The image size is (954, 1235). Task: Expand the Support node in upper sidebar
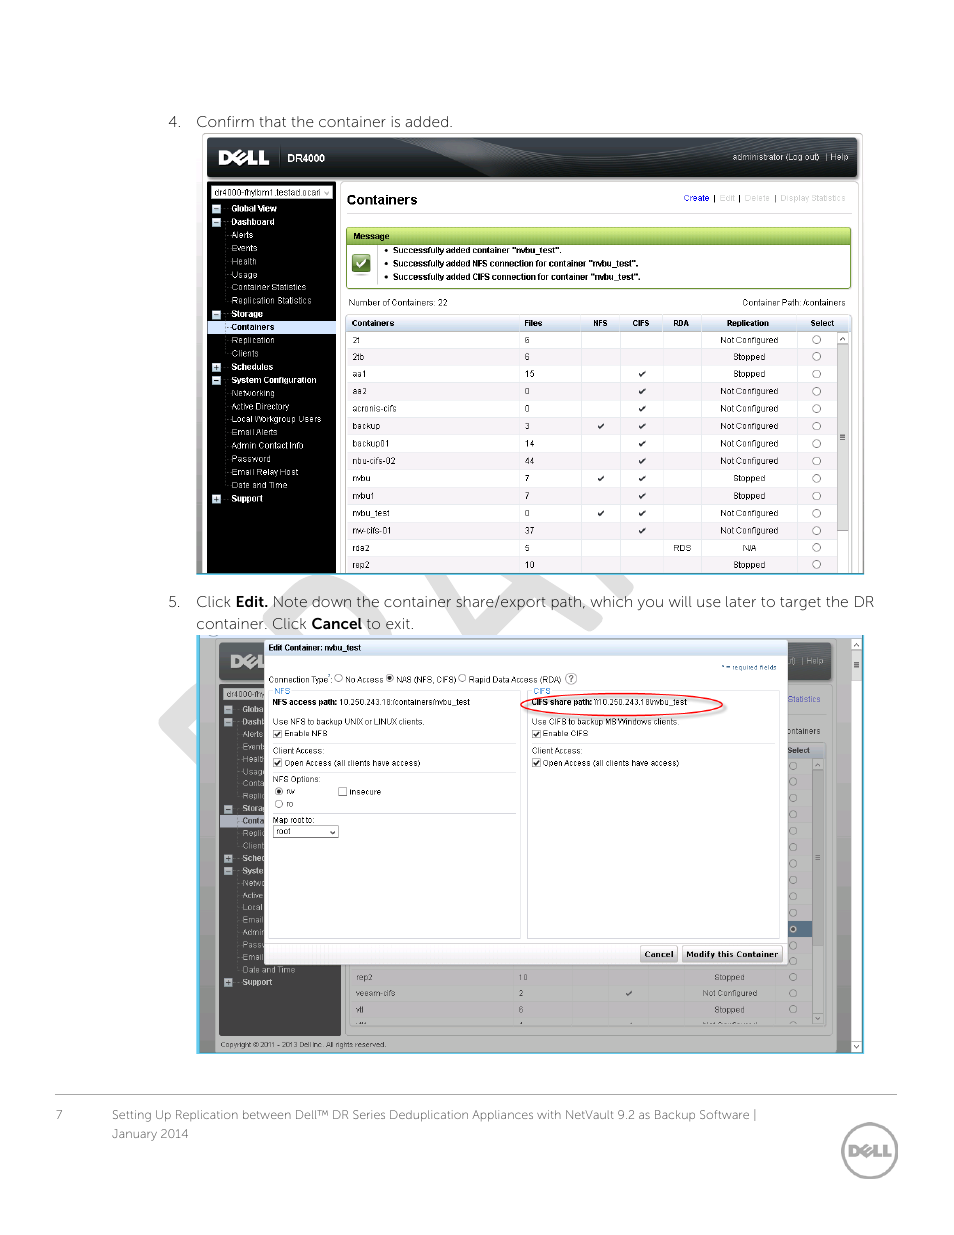click(x=216, y=499)
